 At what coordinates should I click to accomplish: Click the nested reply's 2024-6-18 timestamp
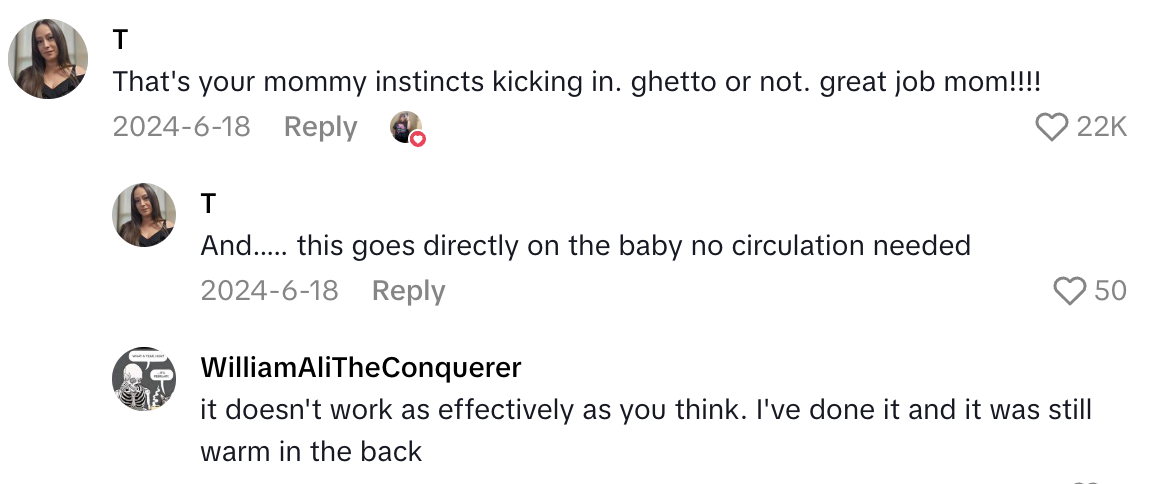coord(269,291)
